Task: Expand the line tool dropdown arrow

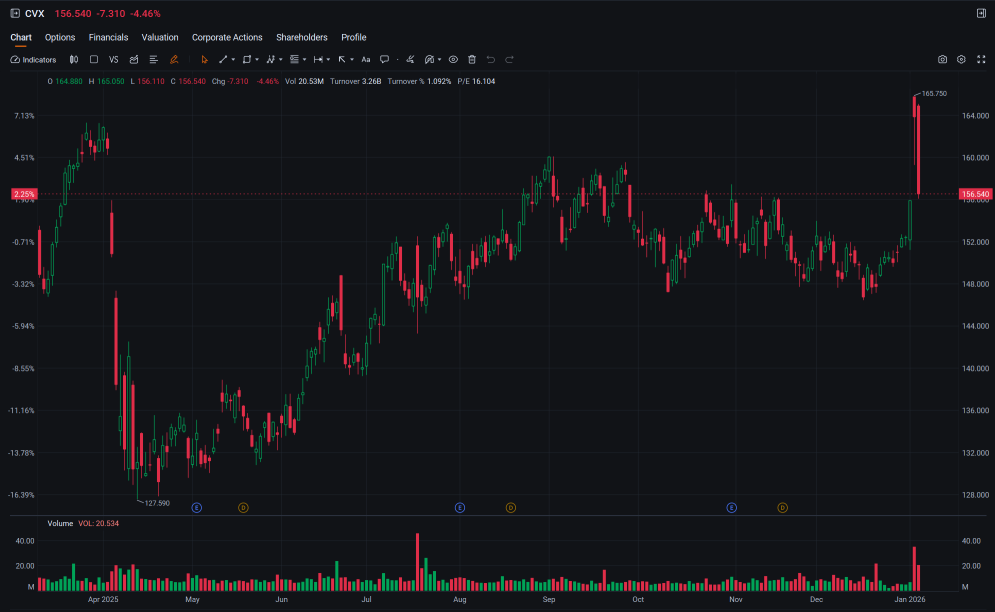Action: pos(234,60)
